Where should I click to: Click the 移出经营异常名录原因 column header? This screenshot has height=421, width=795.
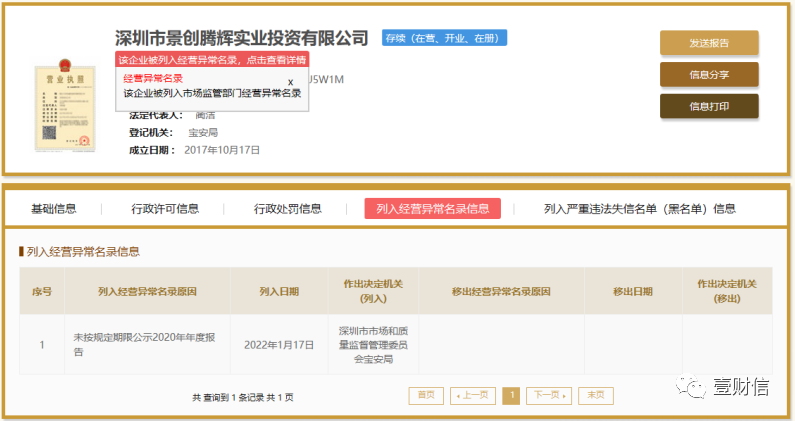(501, 291)
